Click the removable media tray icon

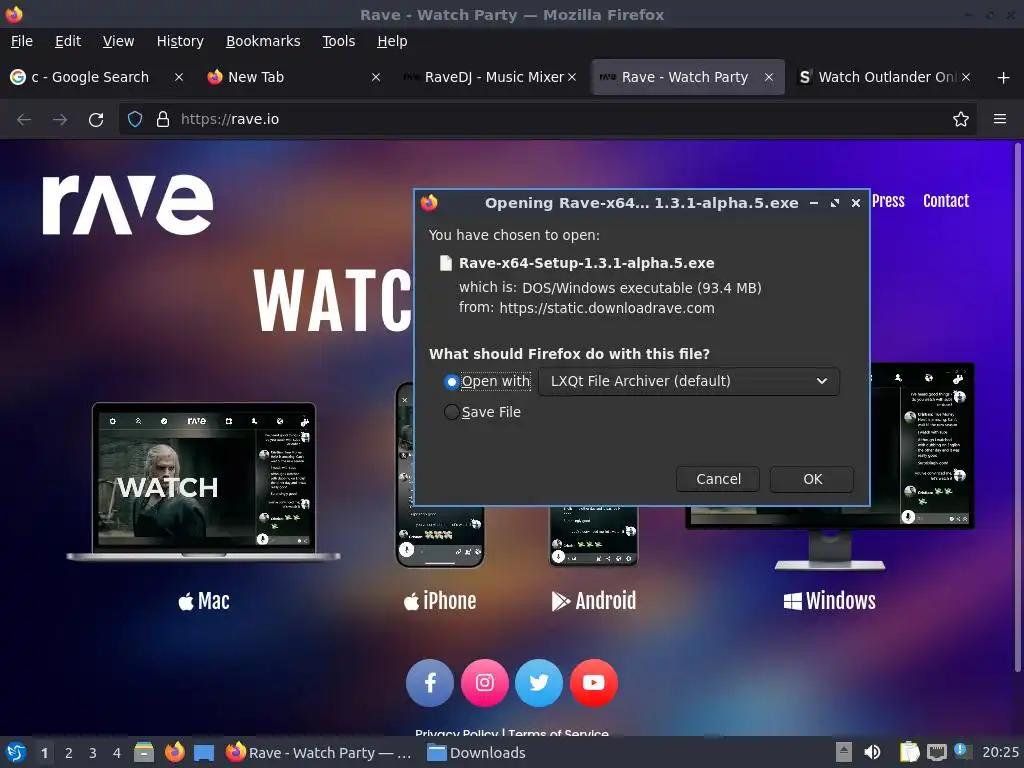click(x=844, y=752)
